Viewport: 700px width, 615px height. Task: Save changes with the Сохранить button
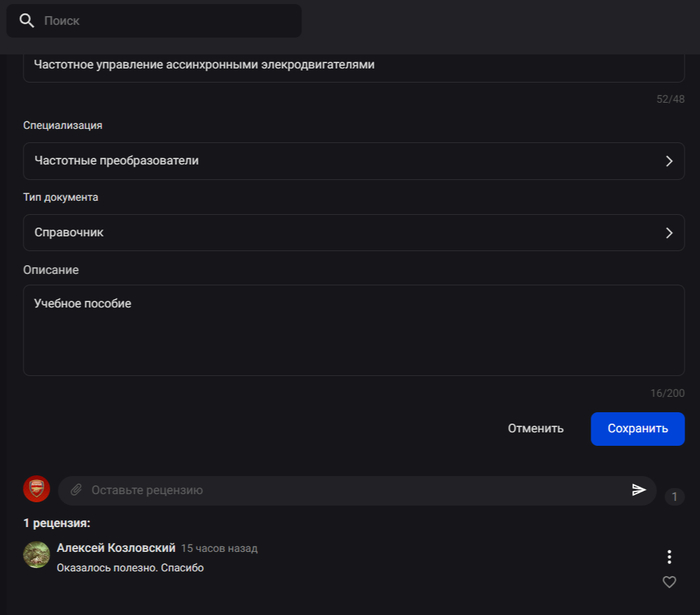(x=638, y=429)
